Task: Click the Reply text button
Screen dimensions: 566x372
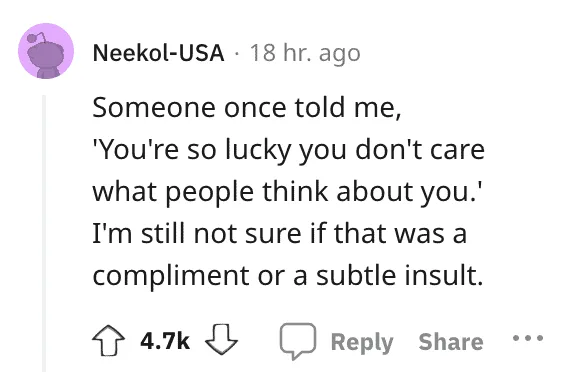Action: coord(362,342)
